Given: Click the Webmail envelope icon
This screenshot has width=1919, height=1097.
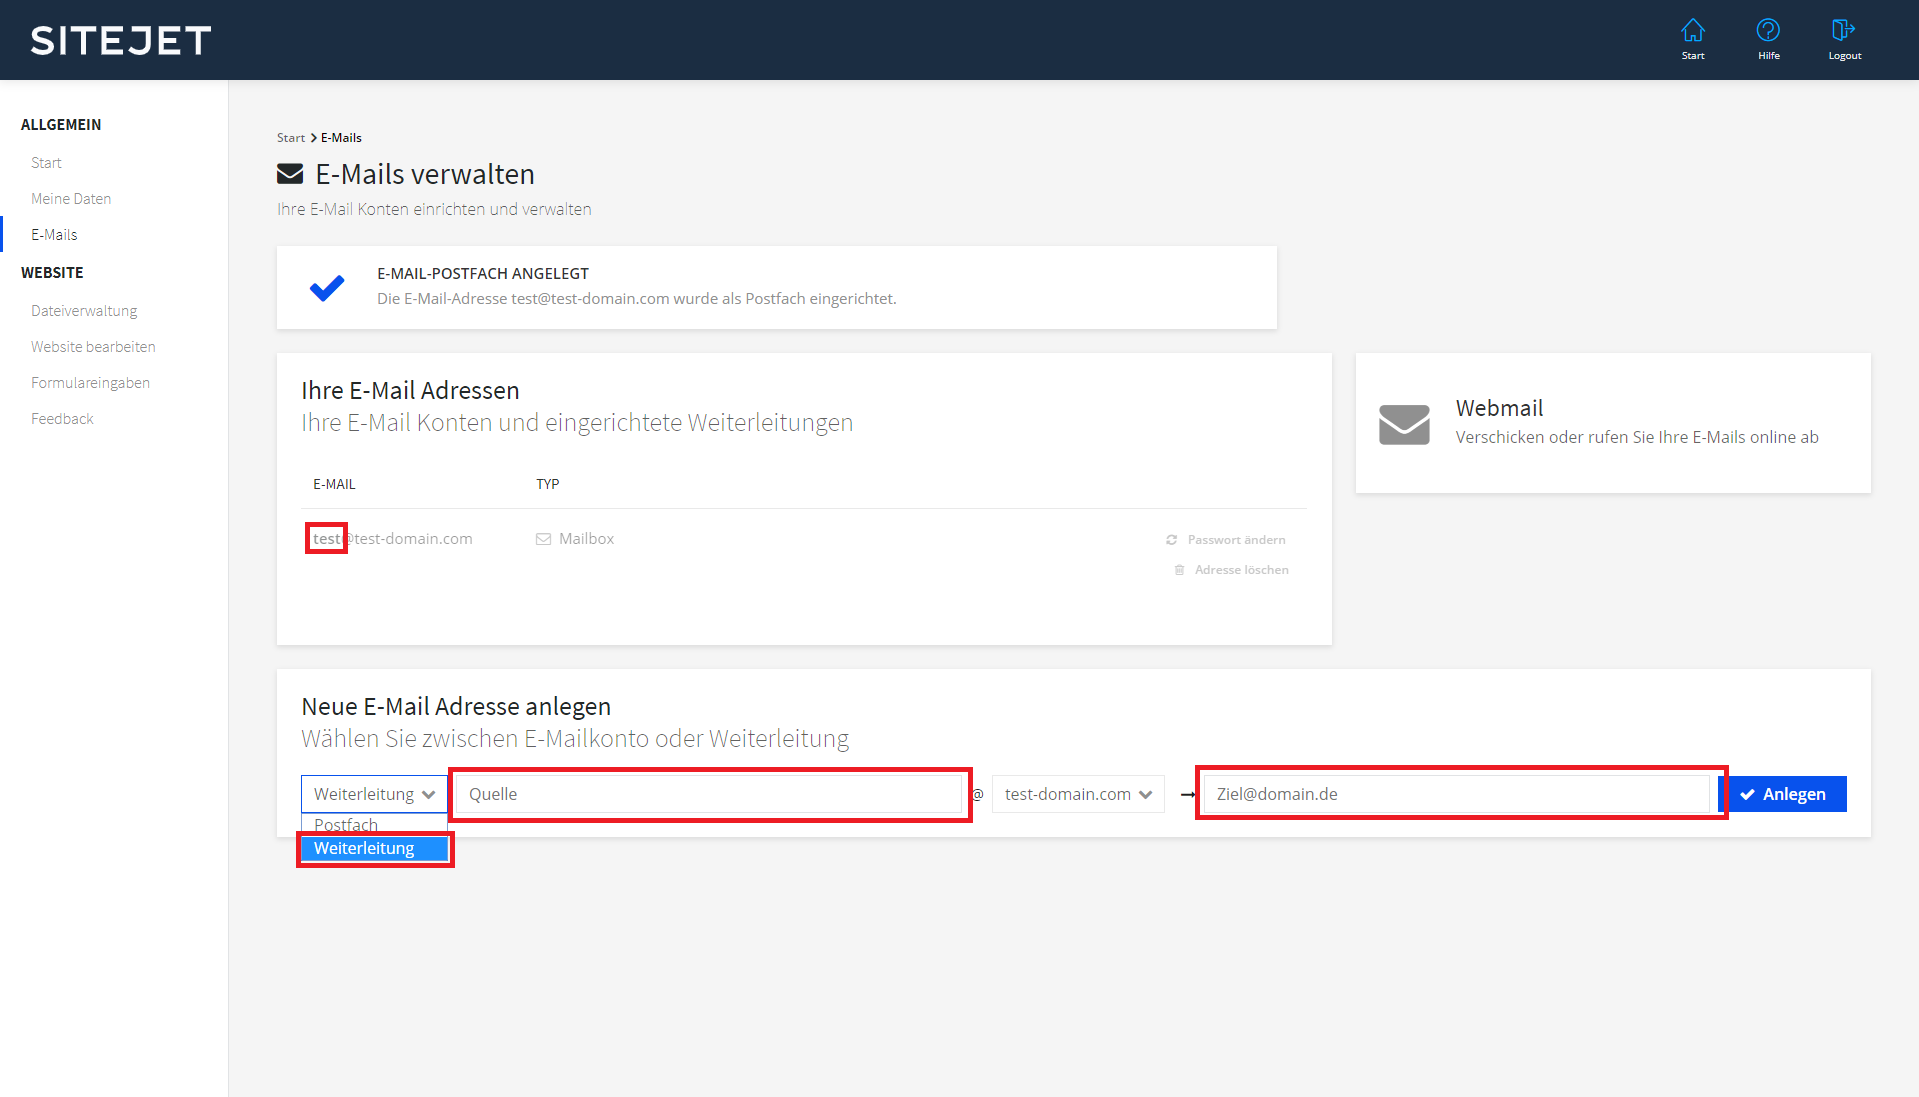Looking at the screenshot, I should [1404, 424].
